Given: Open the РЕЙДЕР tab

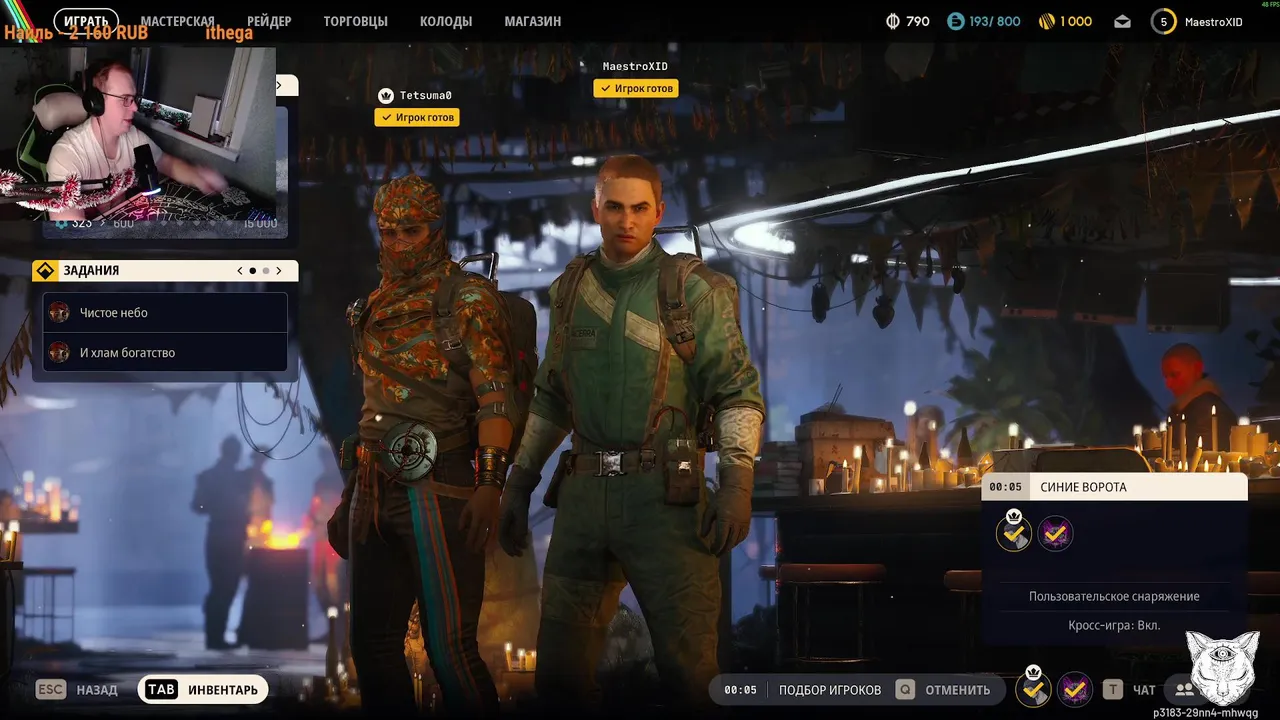Looking at the screenshot, I should coord(268,21).
